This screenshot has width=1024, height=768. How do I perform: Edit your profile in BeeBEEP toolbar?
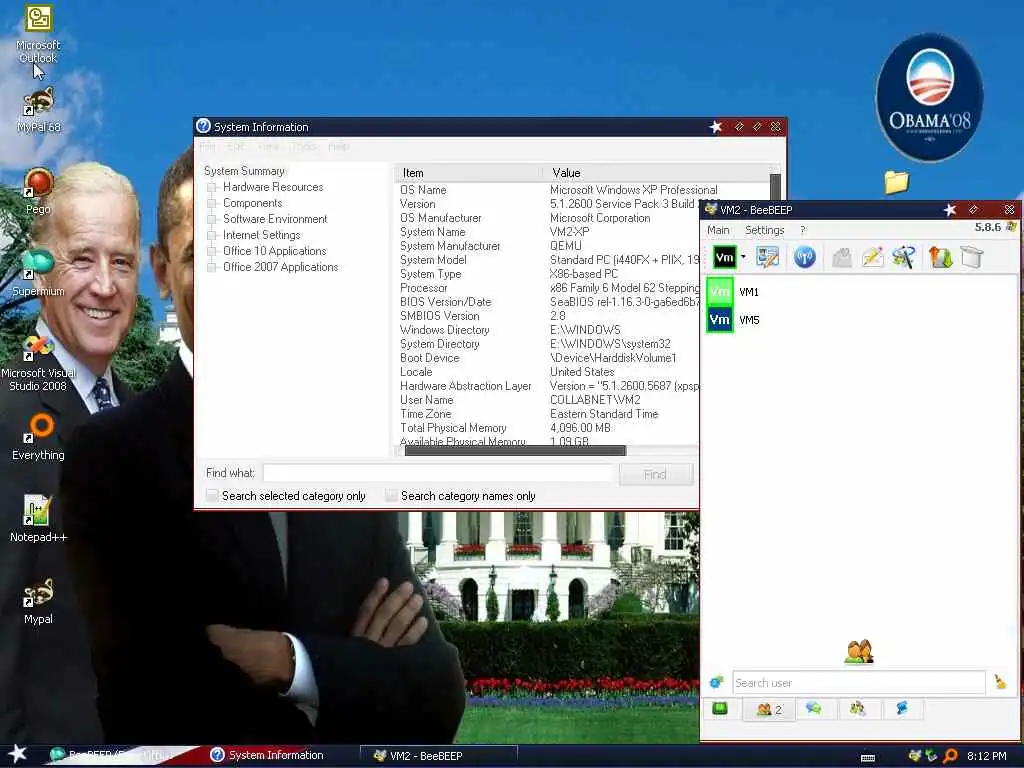pyautogui.click(x=767, y=257)
